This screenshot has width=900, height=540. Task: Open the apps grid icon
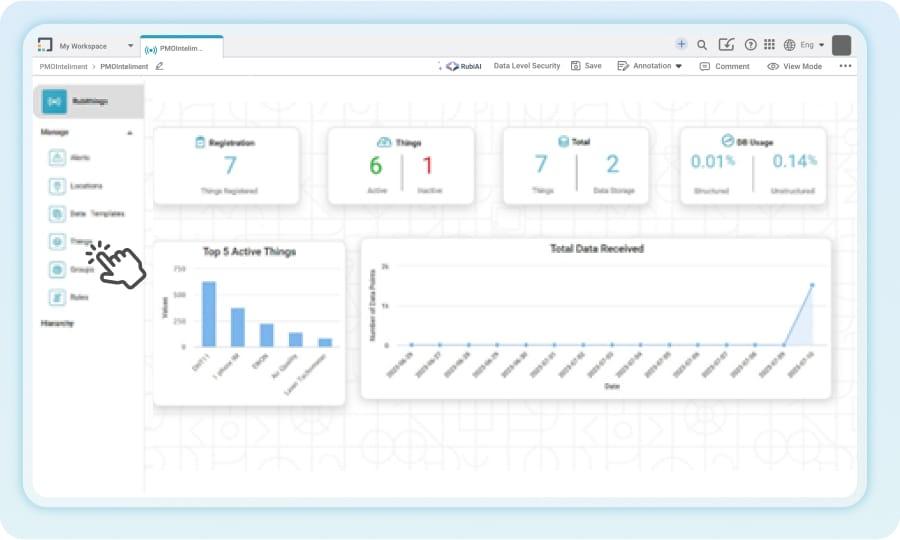pyautogui.click(x=769, y=45)
